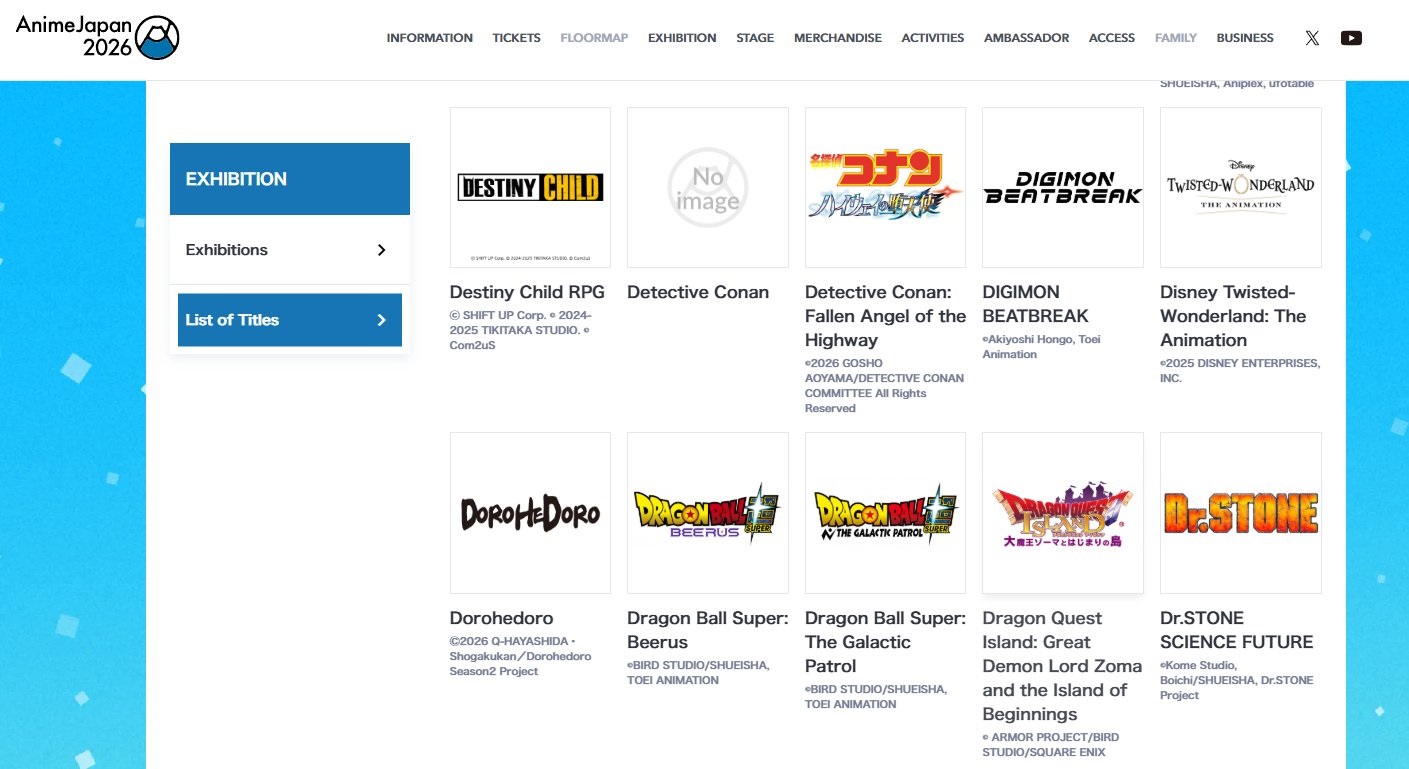Open the AMBASSADOR menu item
The width and height of the screenshot is (1409, 769).
pyautogui.click(x=1026, y=38)
